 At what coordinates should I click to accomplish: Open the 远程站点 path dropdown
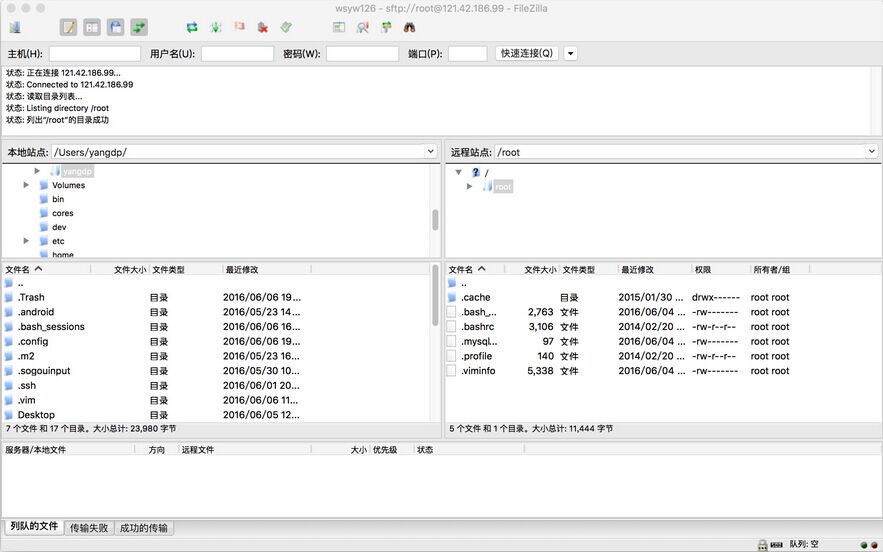point(872,152)
